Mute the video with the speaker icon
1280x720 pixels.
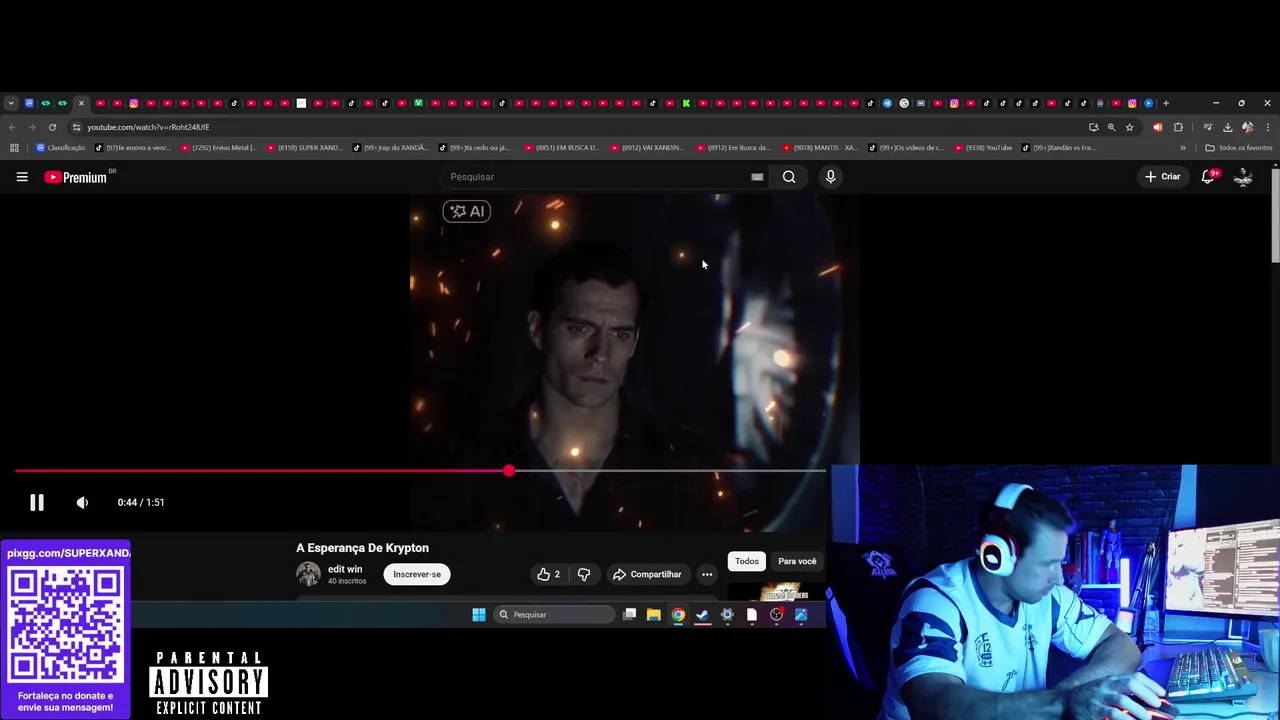82,503
